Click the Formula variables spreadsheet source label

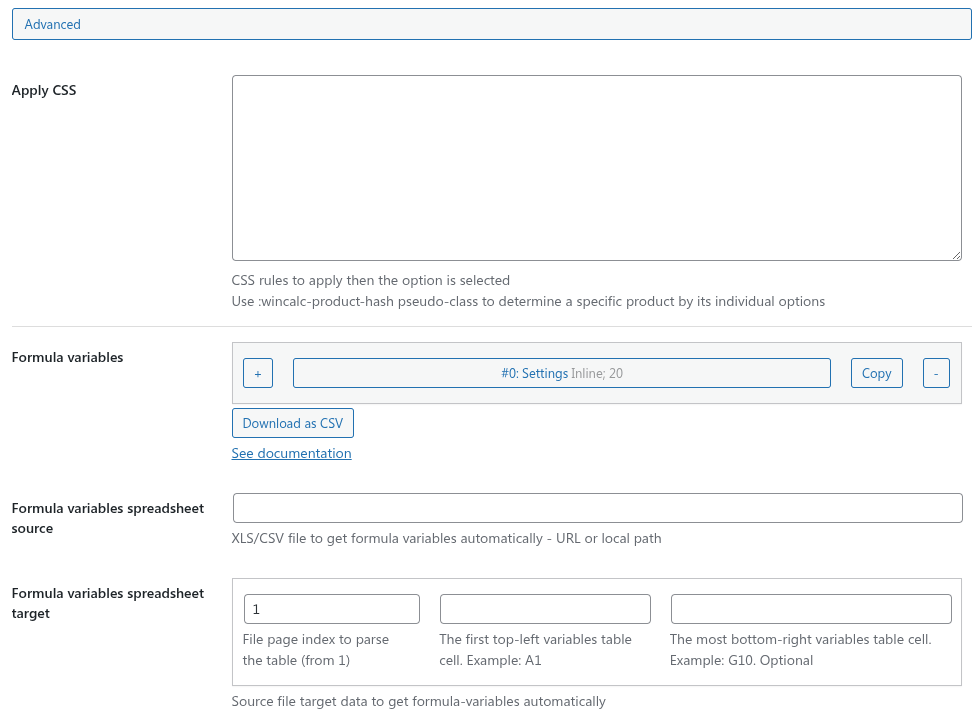[x=107, y=518]
